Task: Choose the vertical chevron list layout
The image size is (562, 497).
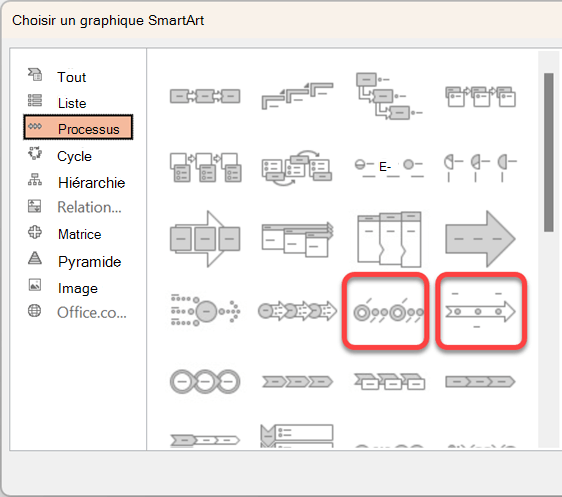Action: point(297,436)
